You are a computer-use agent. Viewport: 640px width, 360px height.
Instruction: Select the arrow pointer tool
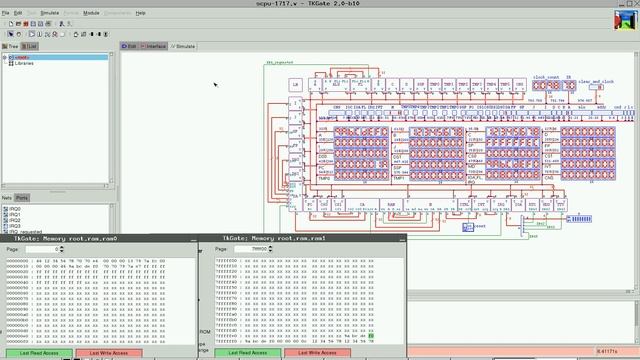point(11,34)
